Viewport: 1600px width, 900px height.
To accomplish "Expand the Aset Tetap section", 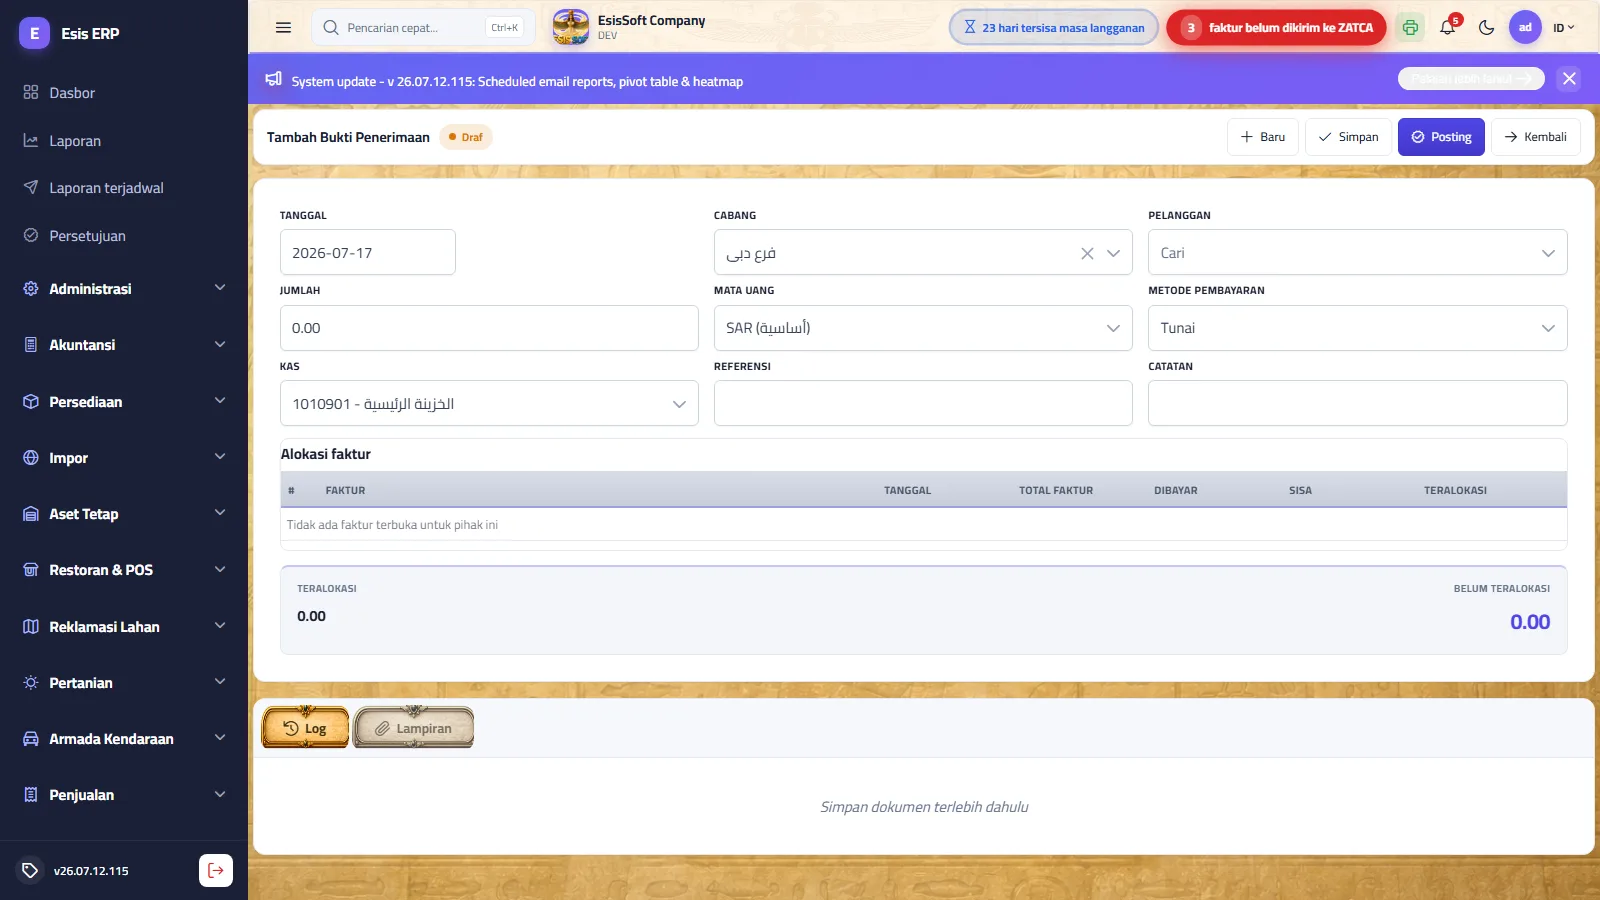I will (x=124, y=514).
